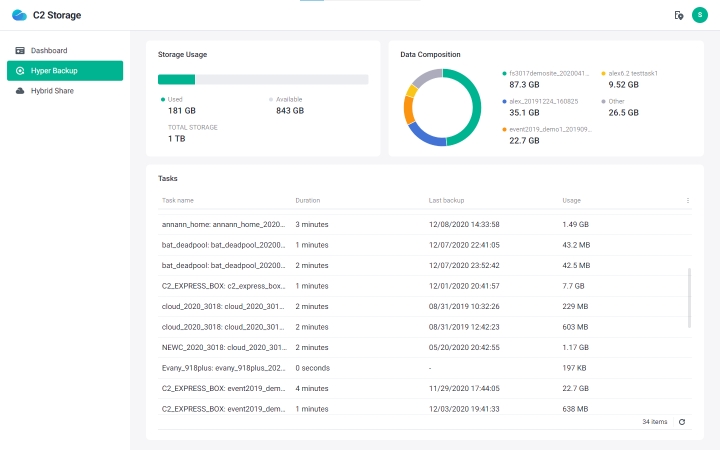Click the refresh icon below the tasks table
The image size is (720, 450).
pyautogui.click(x=682, y=422)
